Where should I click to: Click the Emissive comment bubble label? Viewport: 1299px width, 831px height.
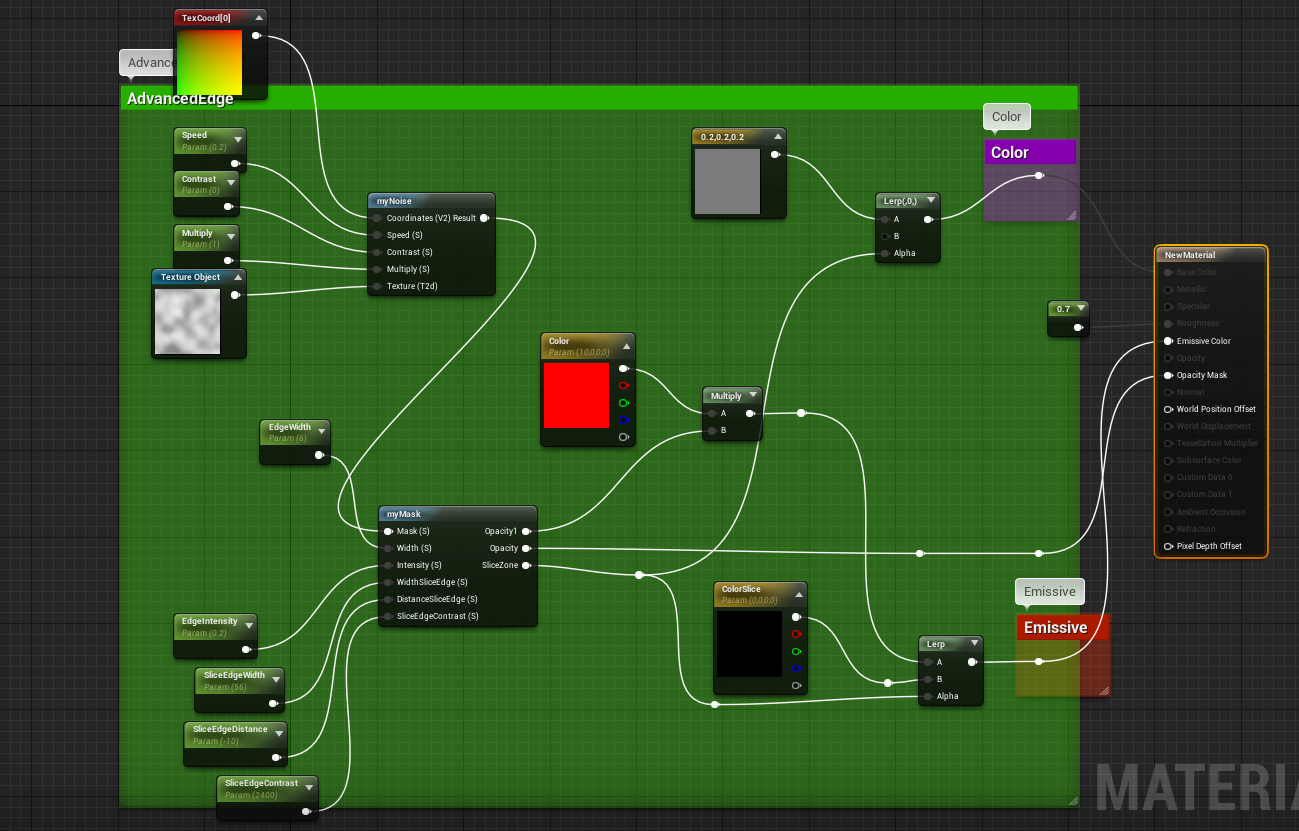(x=1049, y=591)
